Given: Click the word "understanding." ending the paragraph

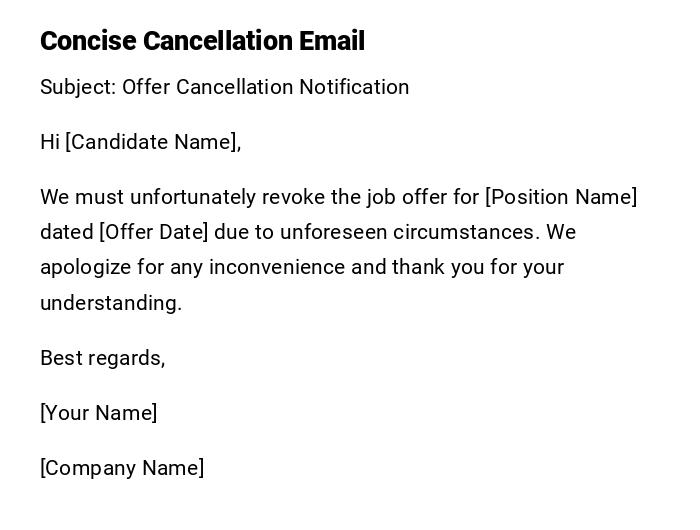Looking at the screenshot, I should [x=111, y=303].
